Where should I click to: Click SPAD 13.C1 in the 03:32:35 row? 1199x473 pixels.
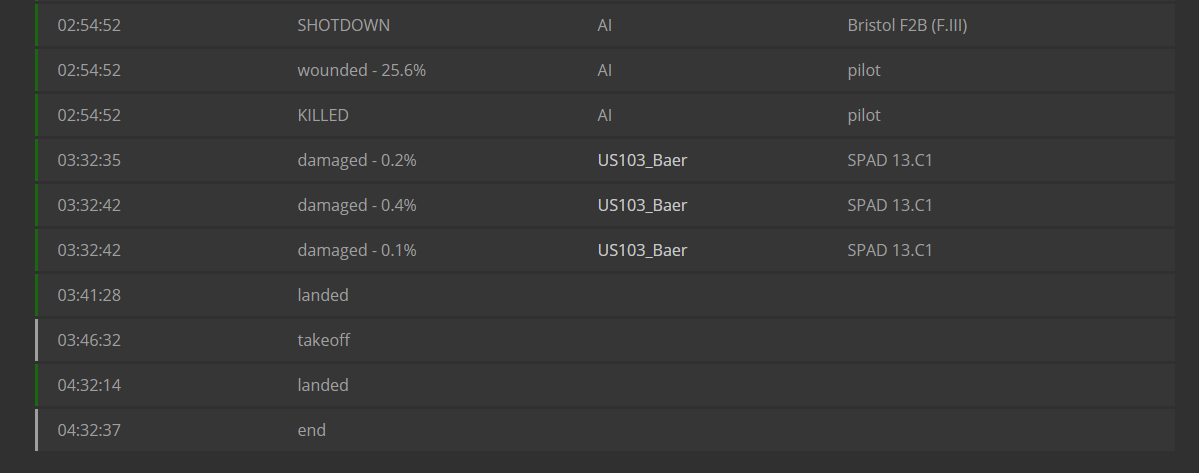(889, 160)
